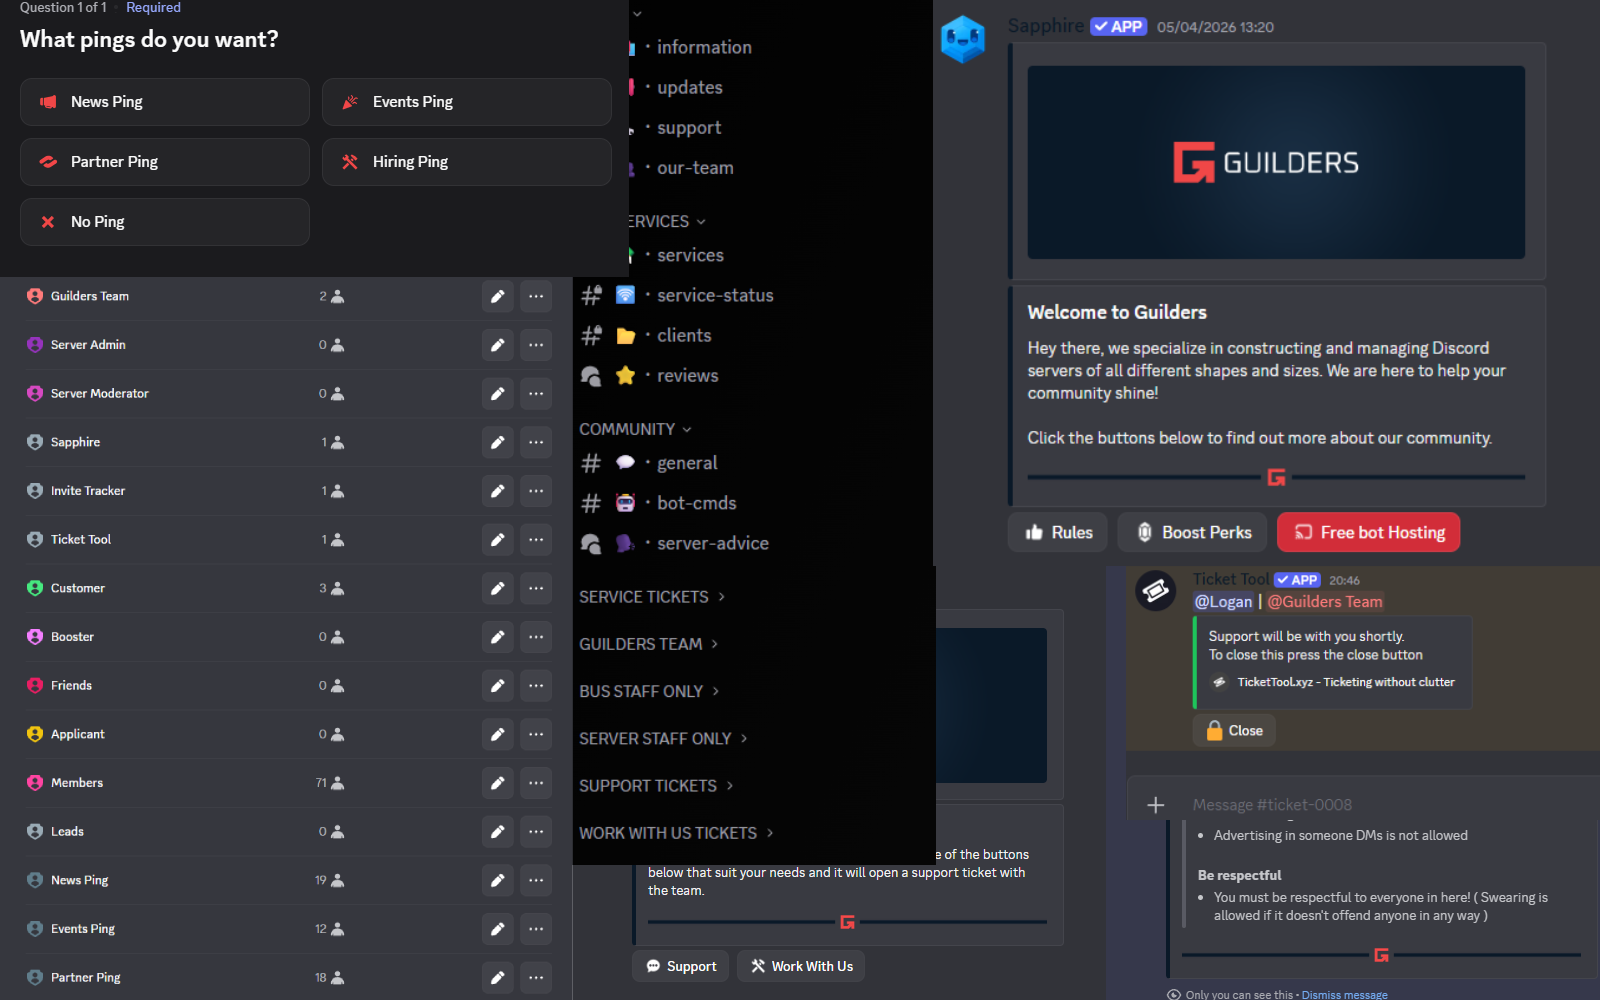Click the Support ticket button
This screenshot has width=1600, height=1000.
(x=681, y=966)
